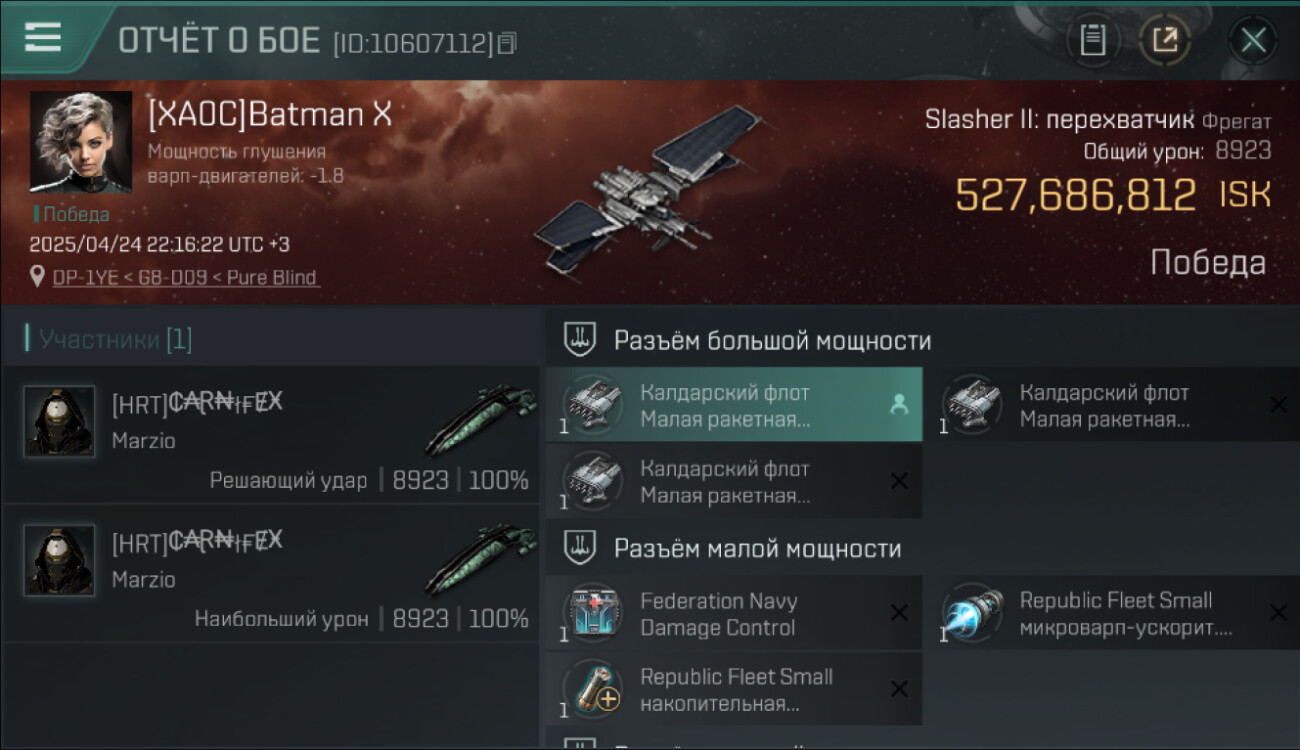Toggle X mark on third Калдарский флот launcher
The image size is (1300, 750).
tap(899, 481)
